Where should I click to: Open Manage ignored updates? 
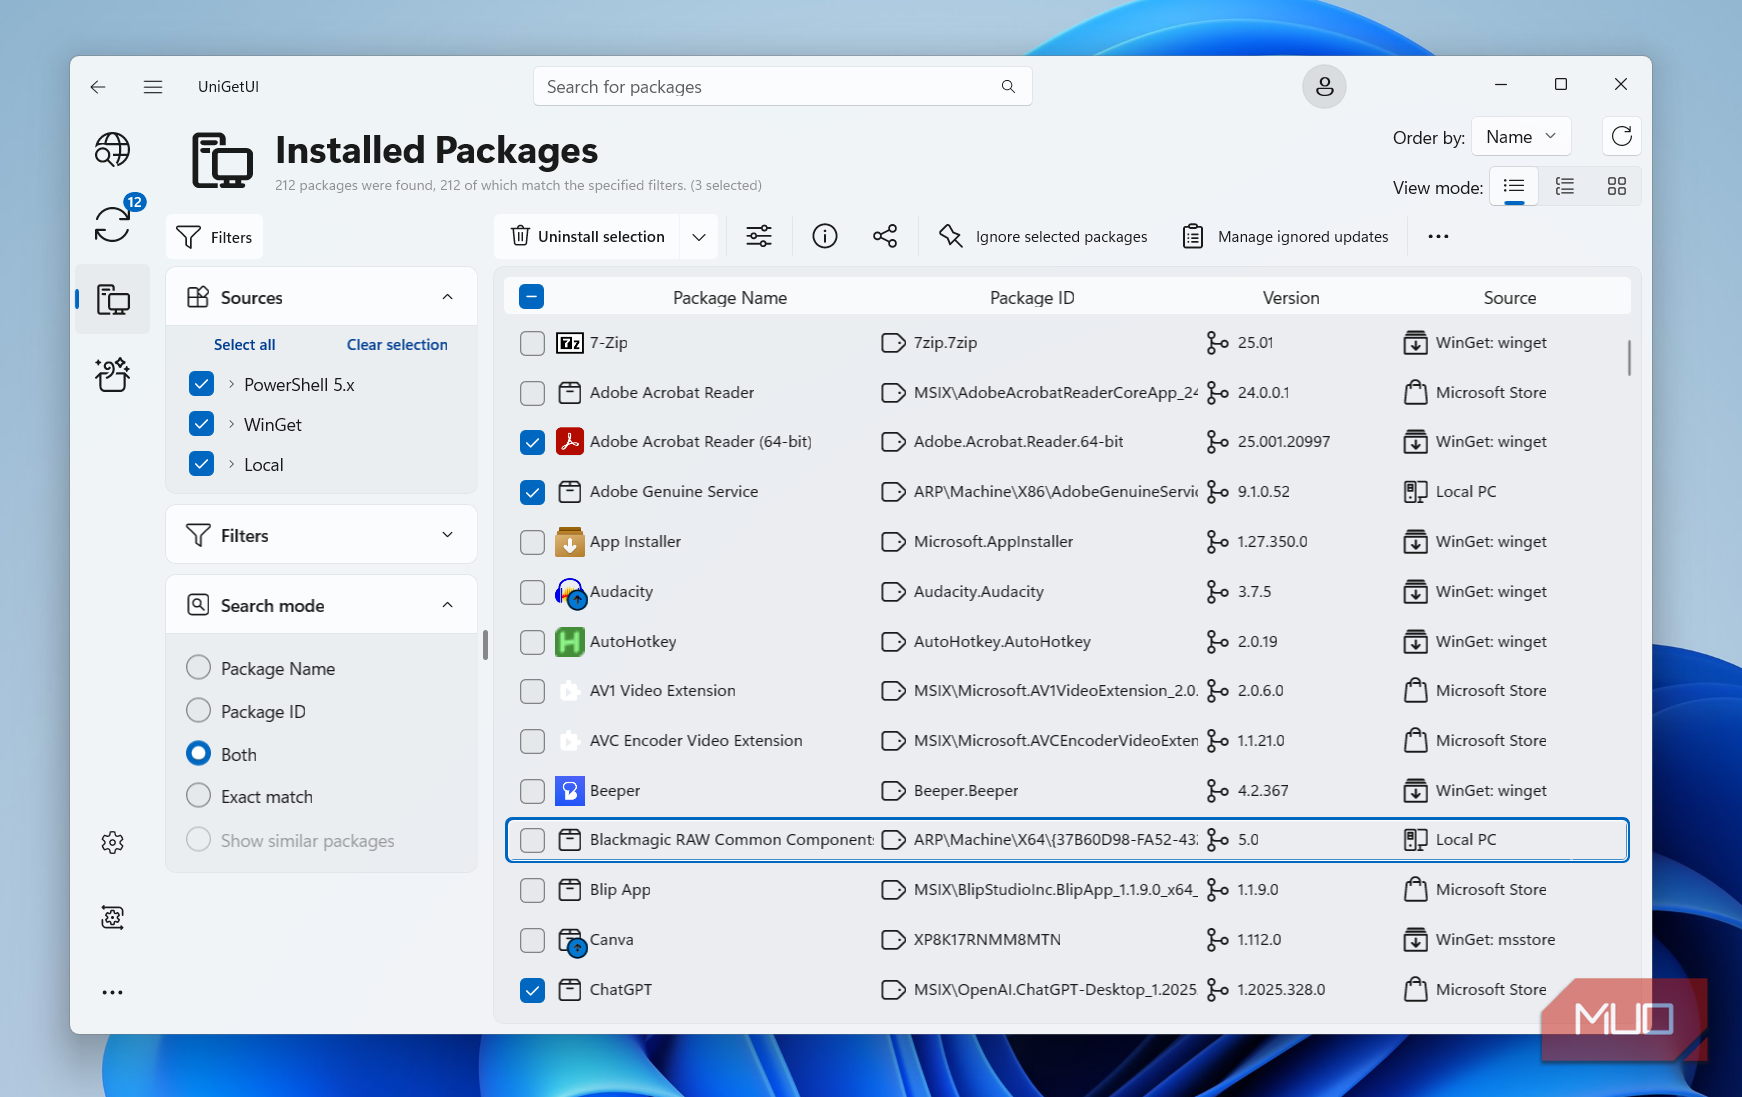(1285, 237)
